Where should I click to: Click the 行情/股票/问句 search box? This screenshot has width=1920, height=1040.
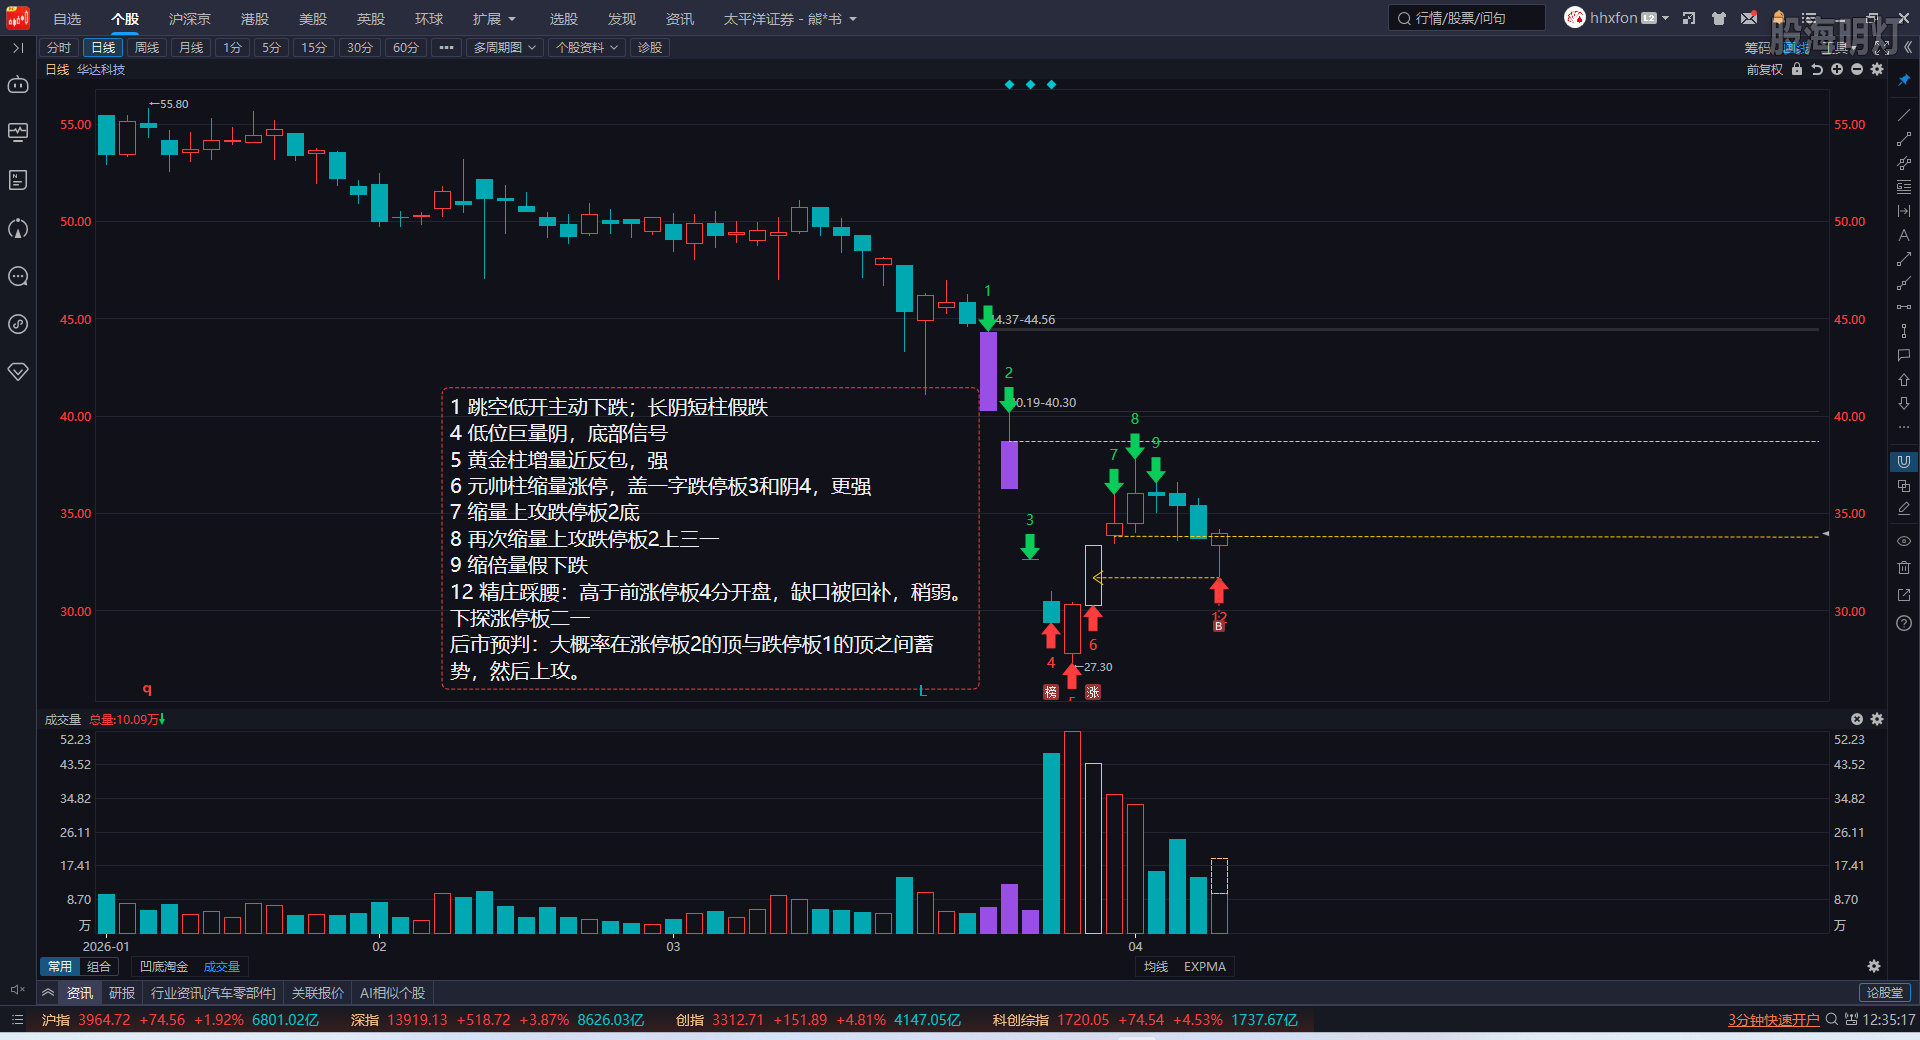tap(1466, 18)
